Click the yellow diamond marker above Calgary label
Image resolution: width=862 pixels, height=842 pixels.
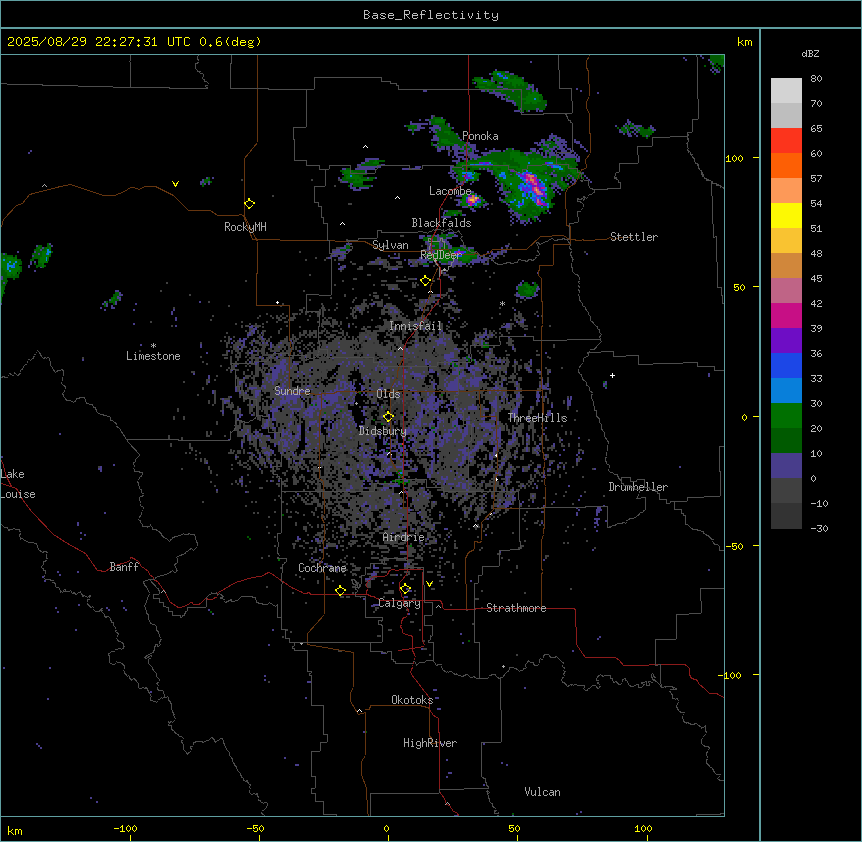pyautogui.click(x=405, y=589)
